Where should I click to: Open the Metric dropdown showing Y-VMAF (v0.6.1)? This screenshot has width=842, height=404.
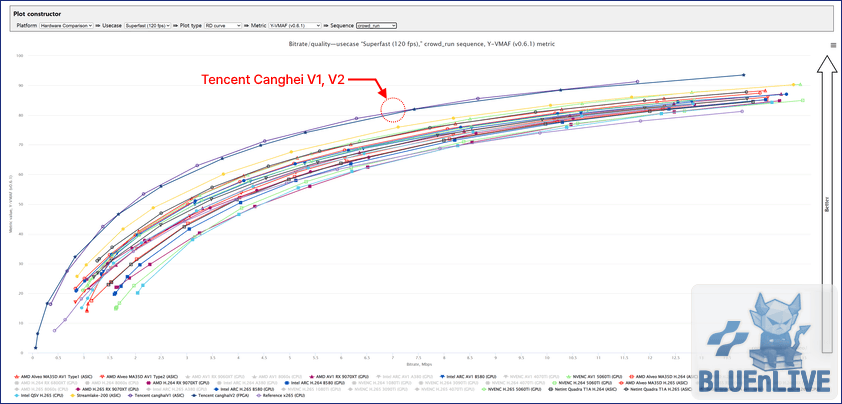[x=295, y=25]
